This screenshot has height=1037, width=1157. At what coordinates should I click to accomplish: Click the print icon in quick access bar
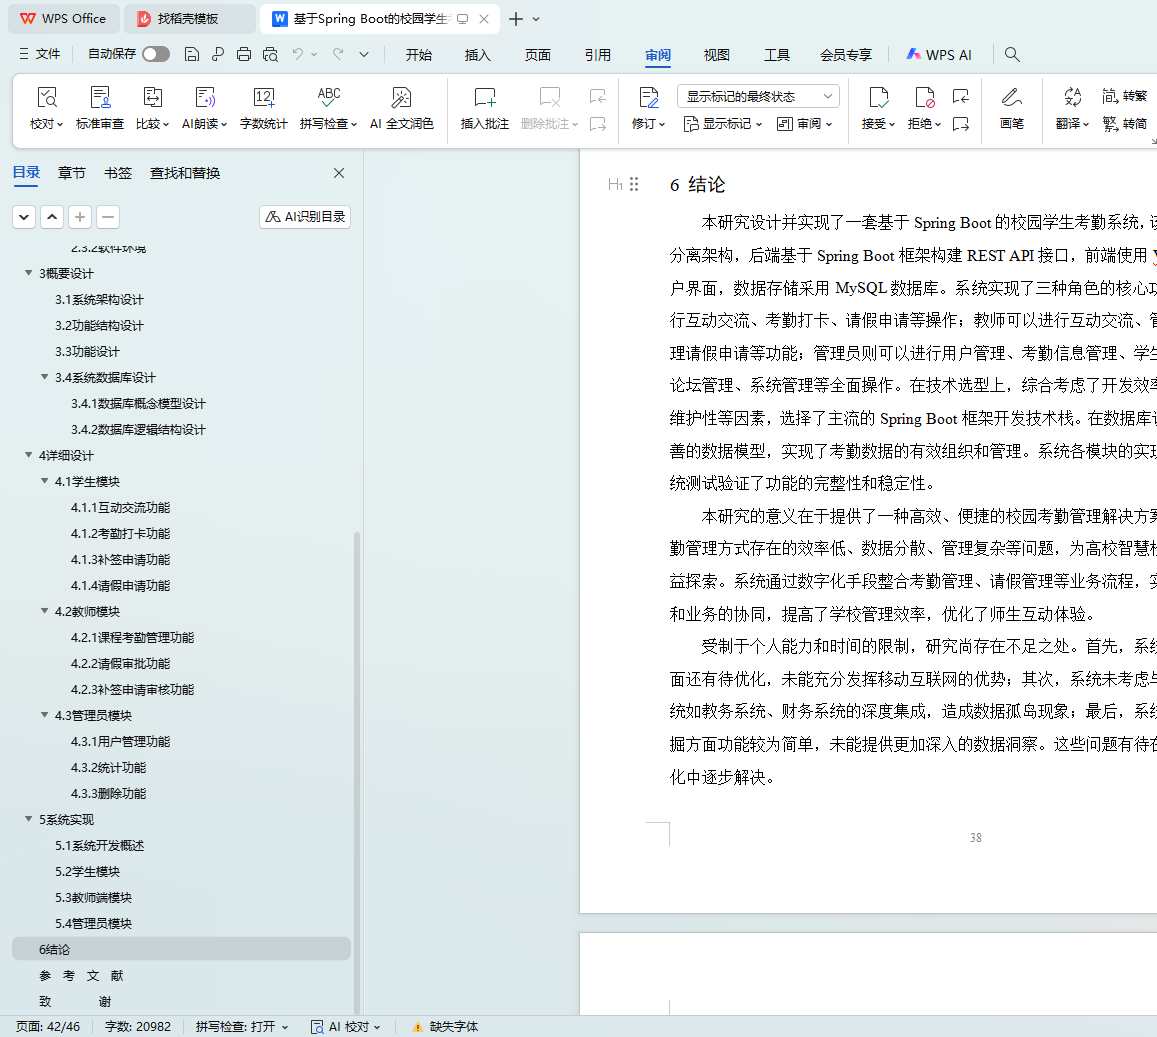point(244,54)
